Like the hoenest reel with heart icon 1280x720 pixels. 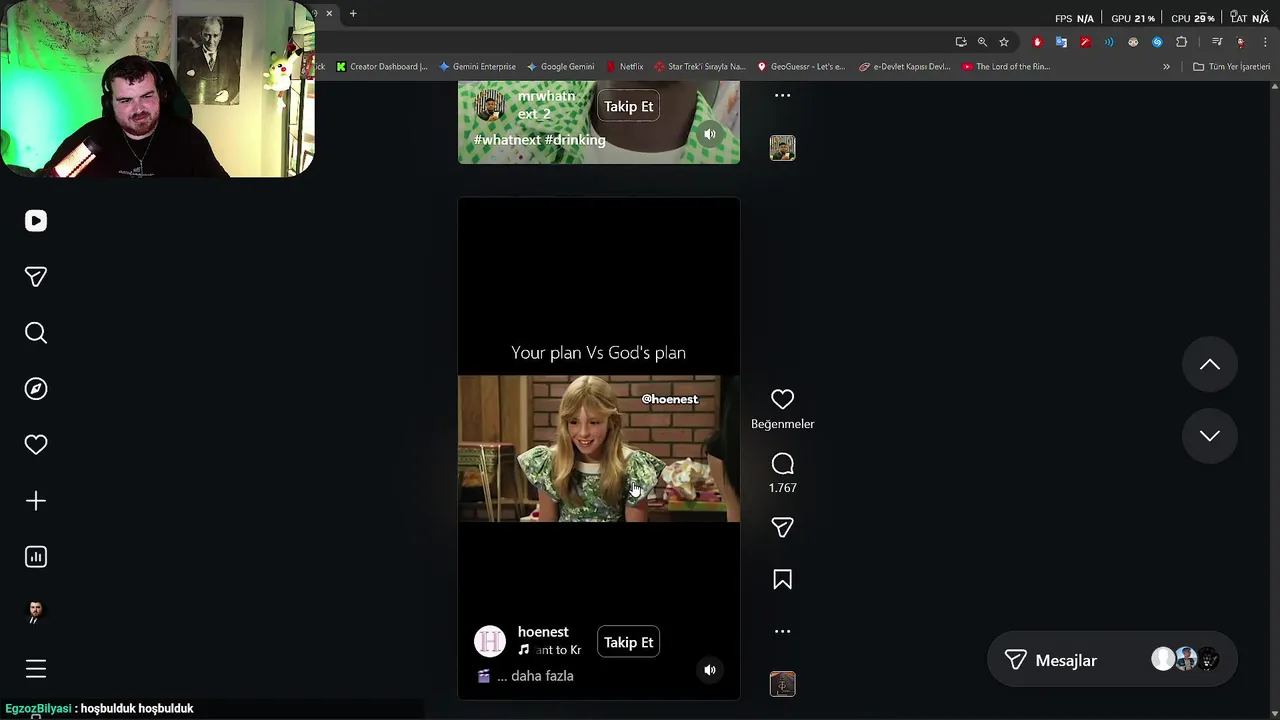click(x=782, y=400)
